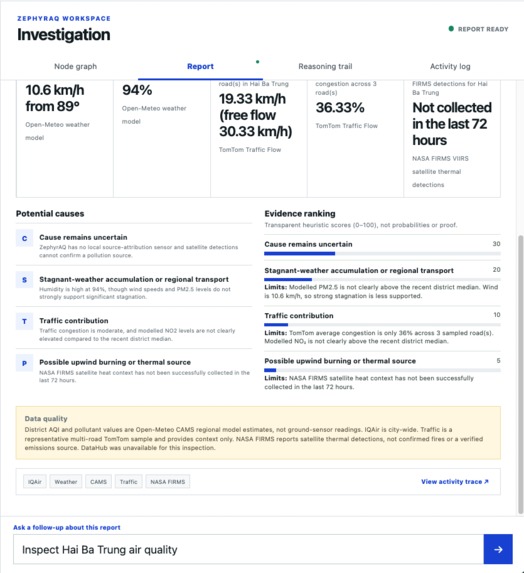The image size is (524, 573).
Task: Click 'Possible upwind burning or thermal source' cause title
Action: click(115, 362)
